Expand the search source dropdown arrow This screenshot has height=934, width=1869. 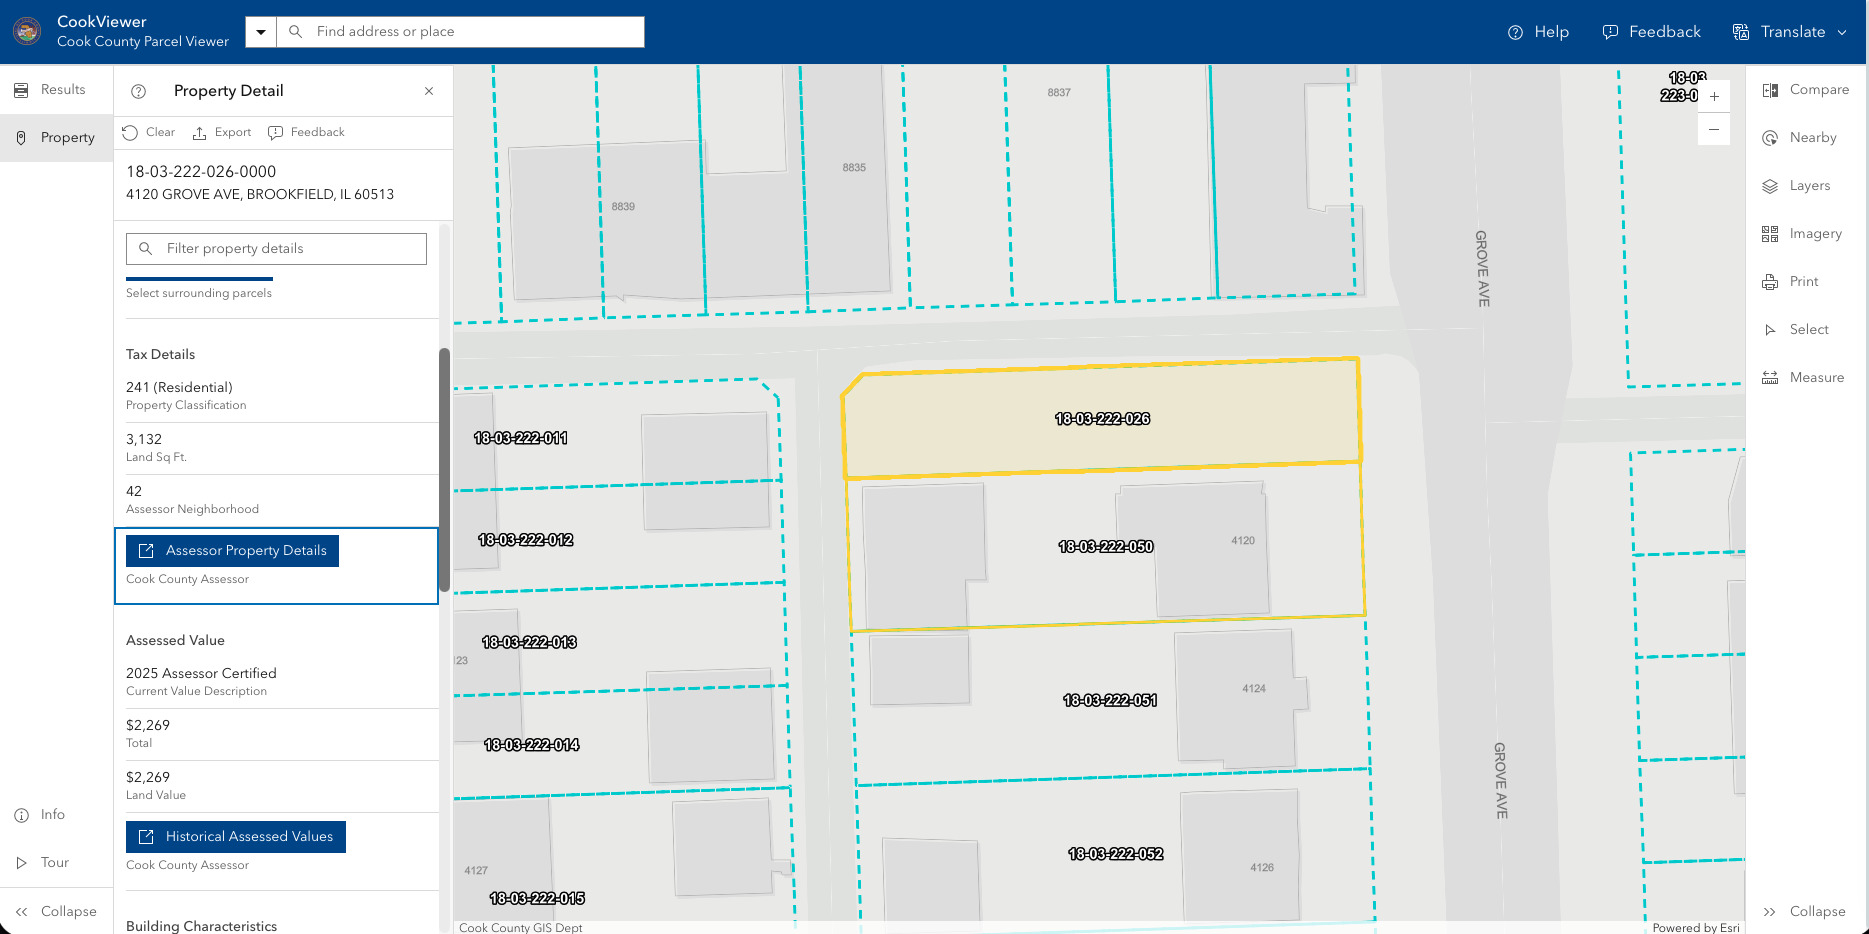coord(261,32)
